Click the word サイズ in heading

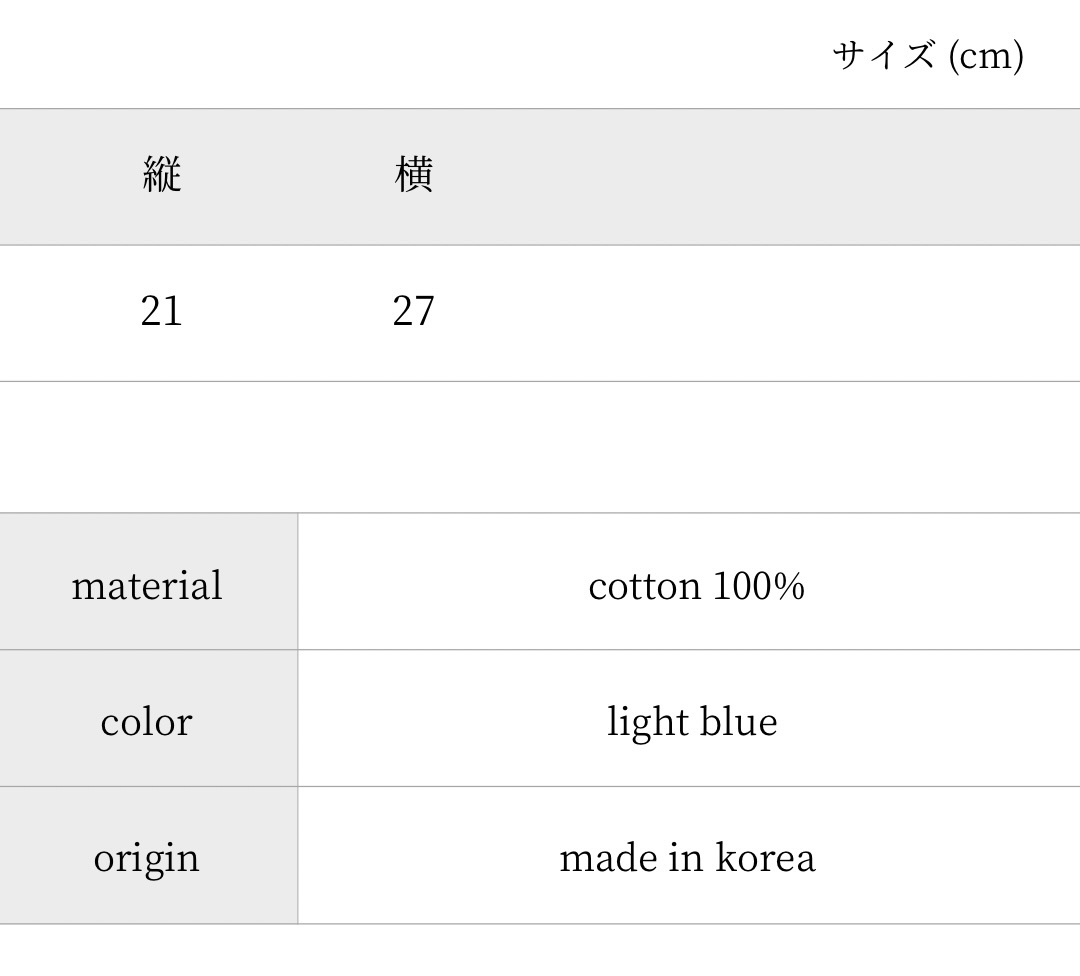click(883, 56)
